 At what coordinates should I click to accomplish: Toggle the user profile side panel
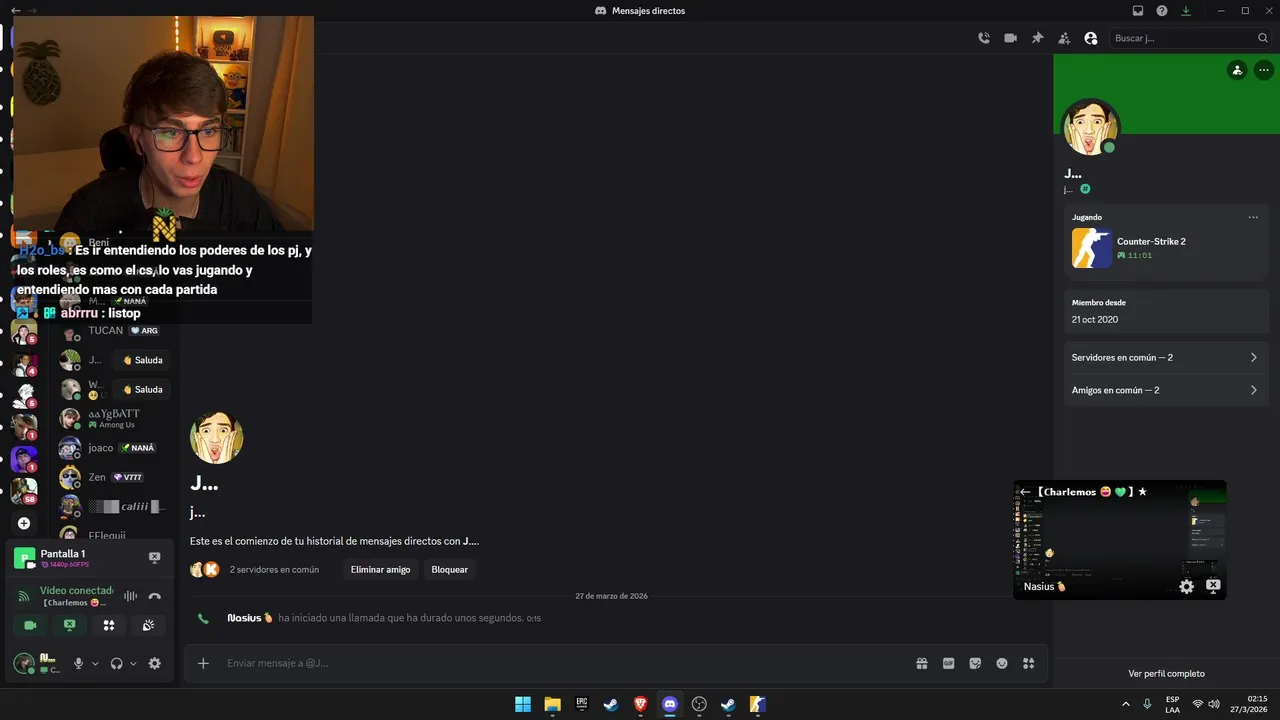(1091, 38)
